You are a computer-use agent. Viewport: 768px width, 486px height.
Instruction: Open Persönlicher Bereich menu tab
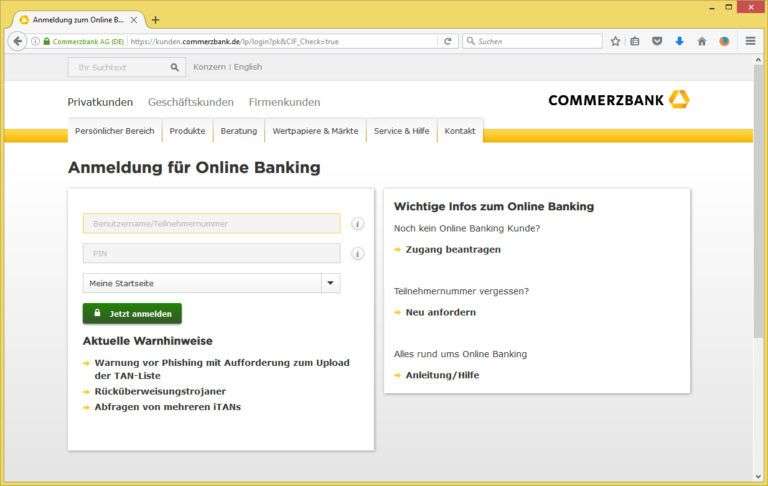(x=115, y=131)
